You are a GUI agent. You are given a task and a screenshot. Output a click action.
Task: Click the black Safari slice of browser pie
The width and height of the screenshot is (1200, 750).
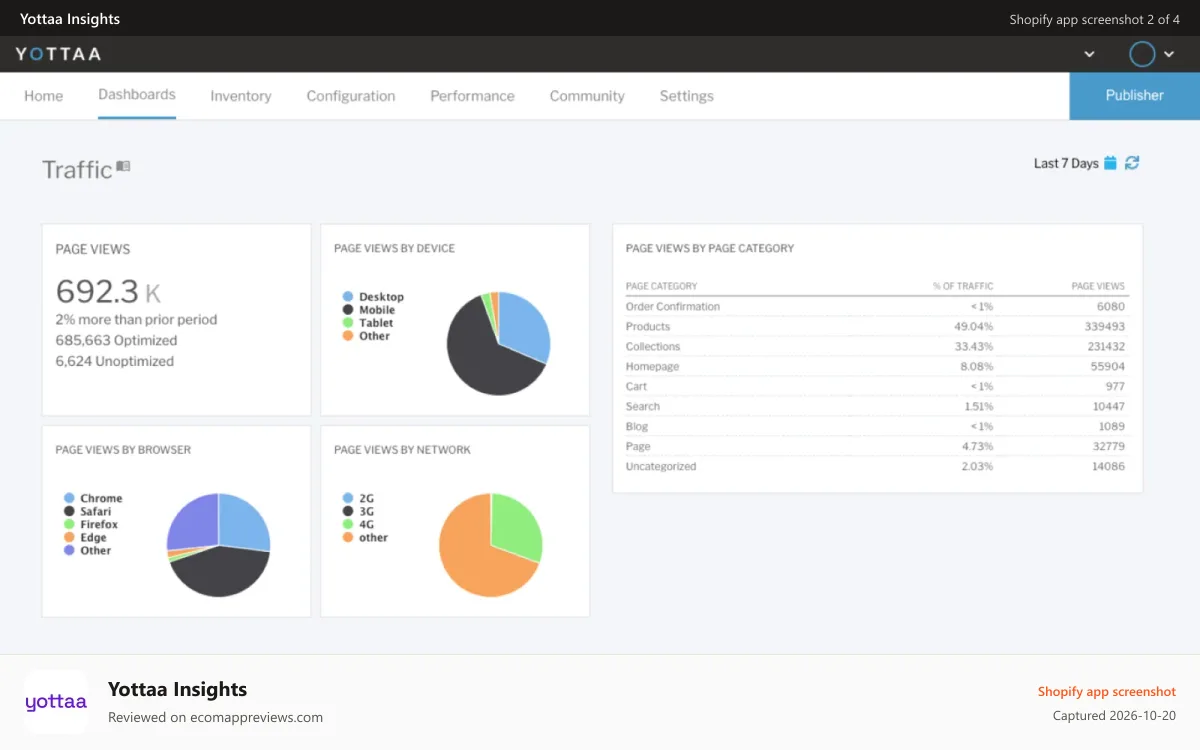pyautogui.click(x=220, y=573)
